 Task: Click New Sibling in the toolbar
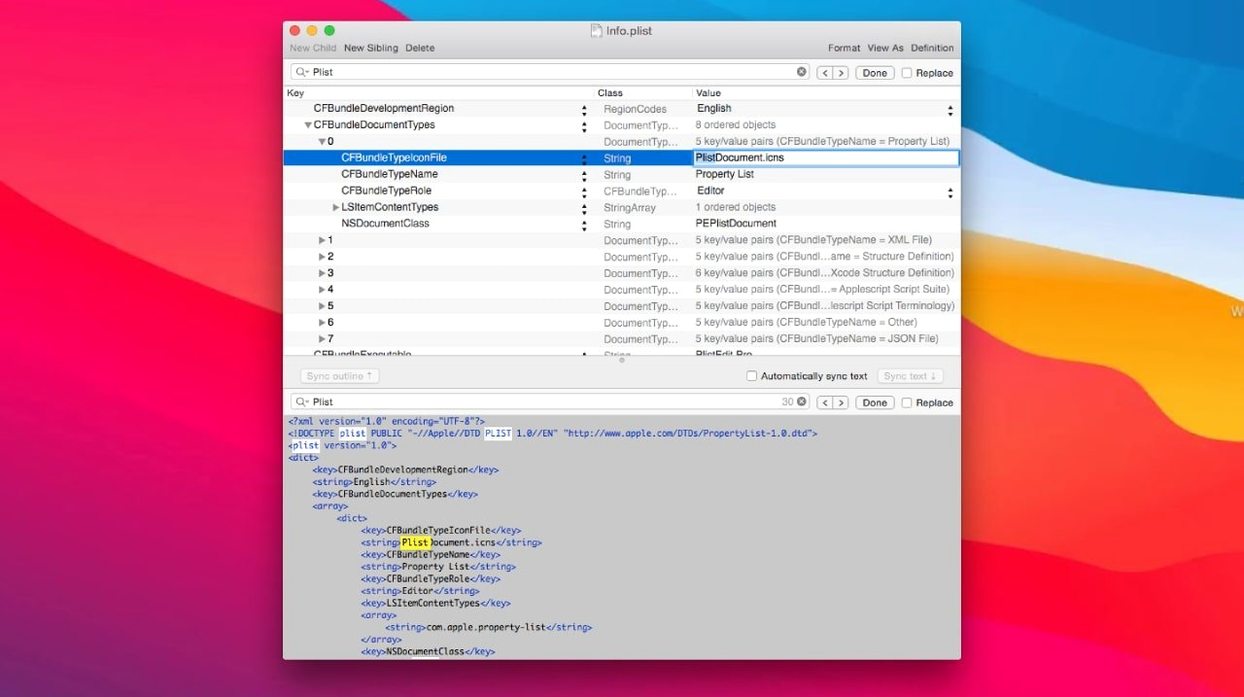(371, 48)
